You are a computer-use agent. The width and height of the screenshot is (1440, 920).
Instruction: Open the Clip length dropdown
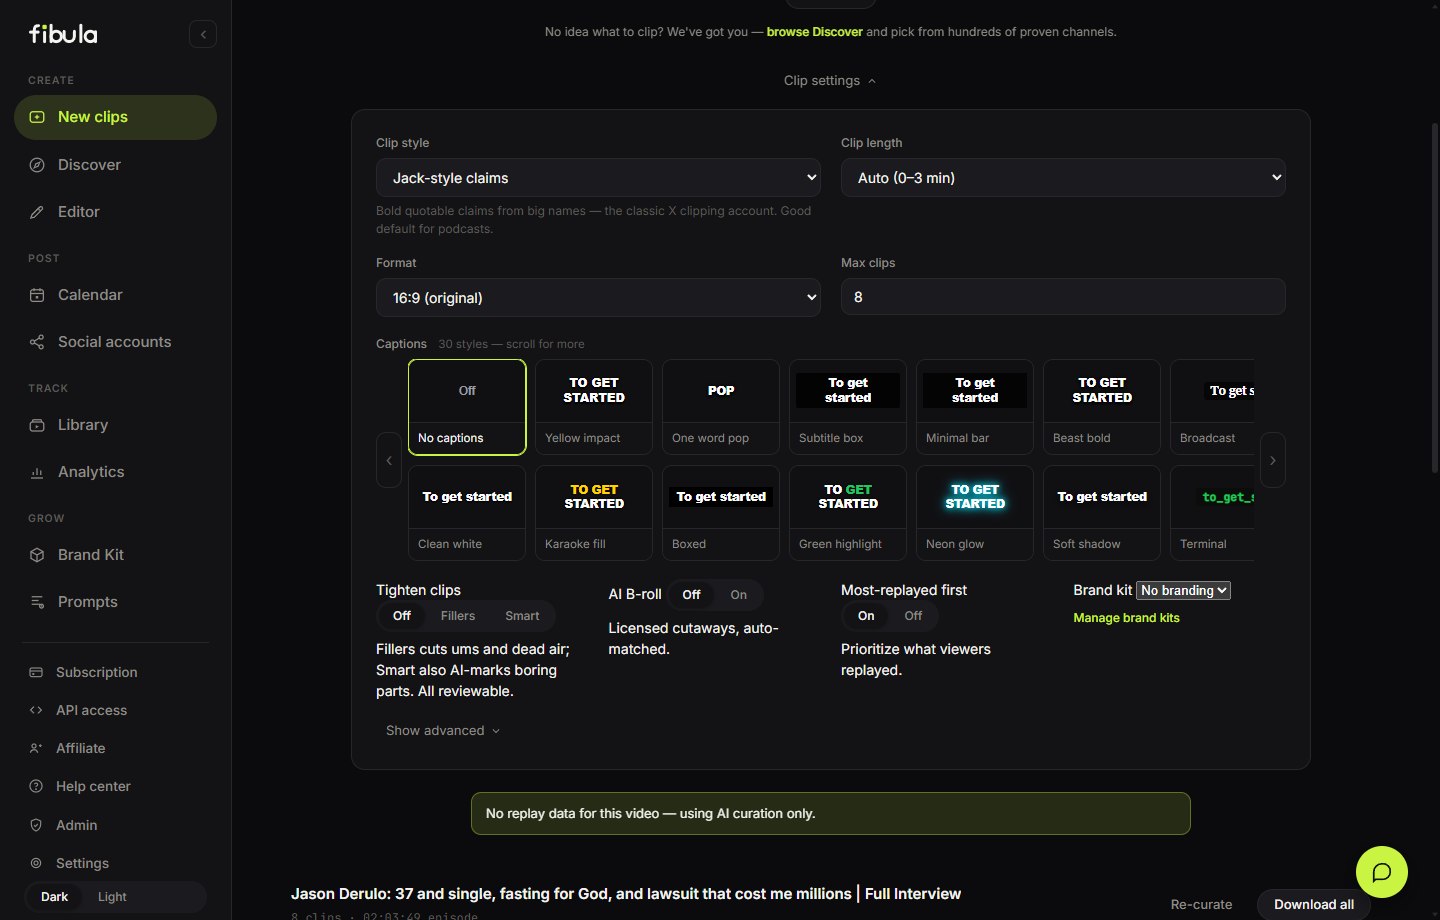[x=1063, y=178]
